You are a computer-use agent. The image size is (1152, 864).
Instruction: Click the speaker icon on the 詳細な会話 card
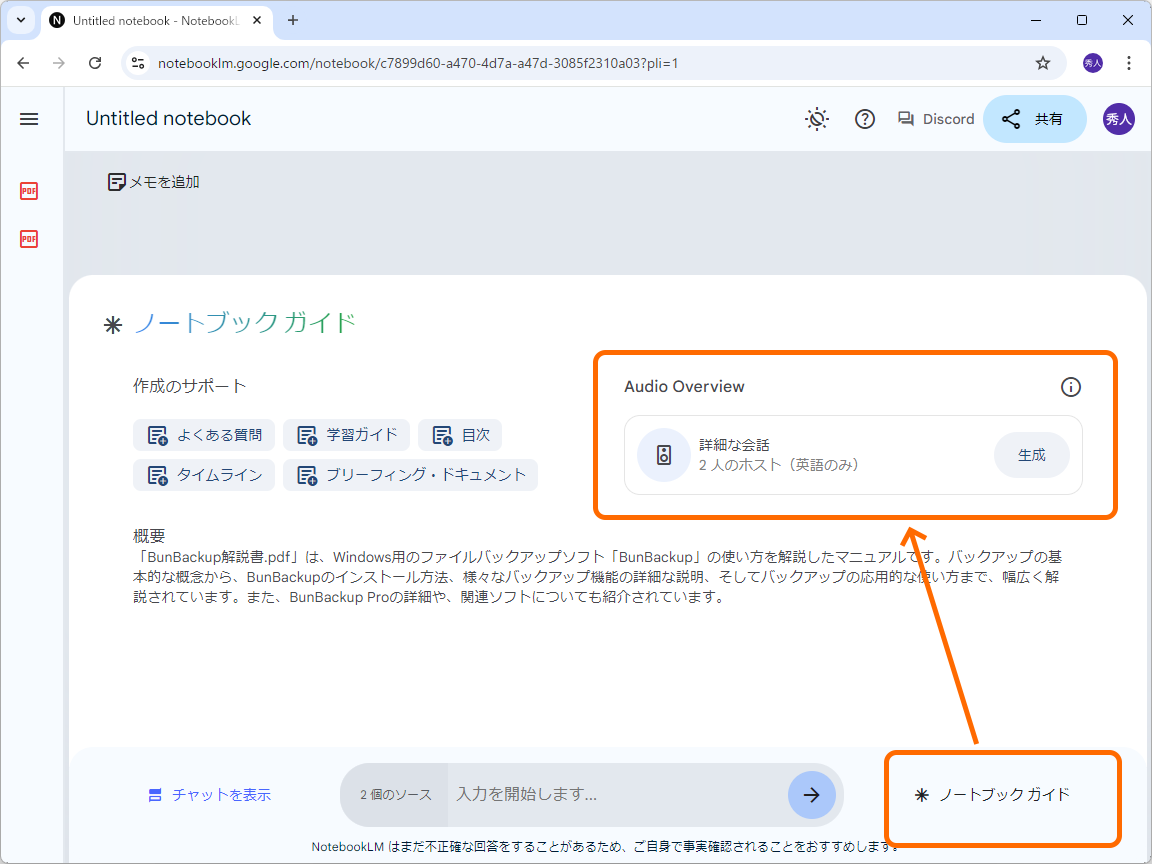[663, 457]
